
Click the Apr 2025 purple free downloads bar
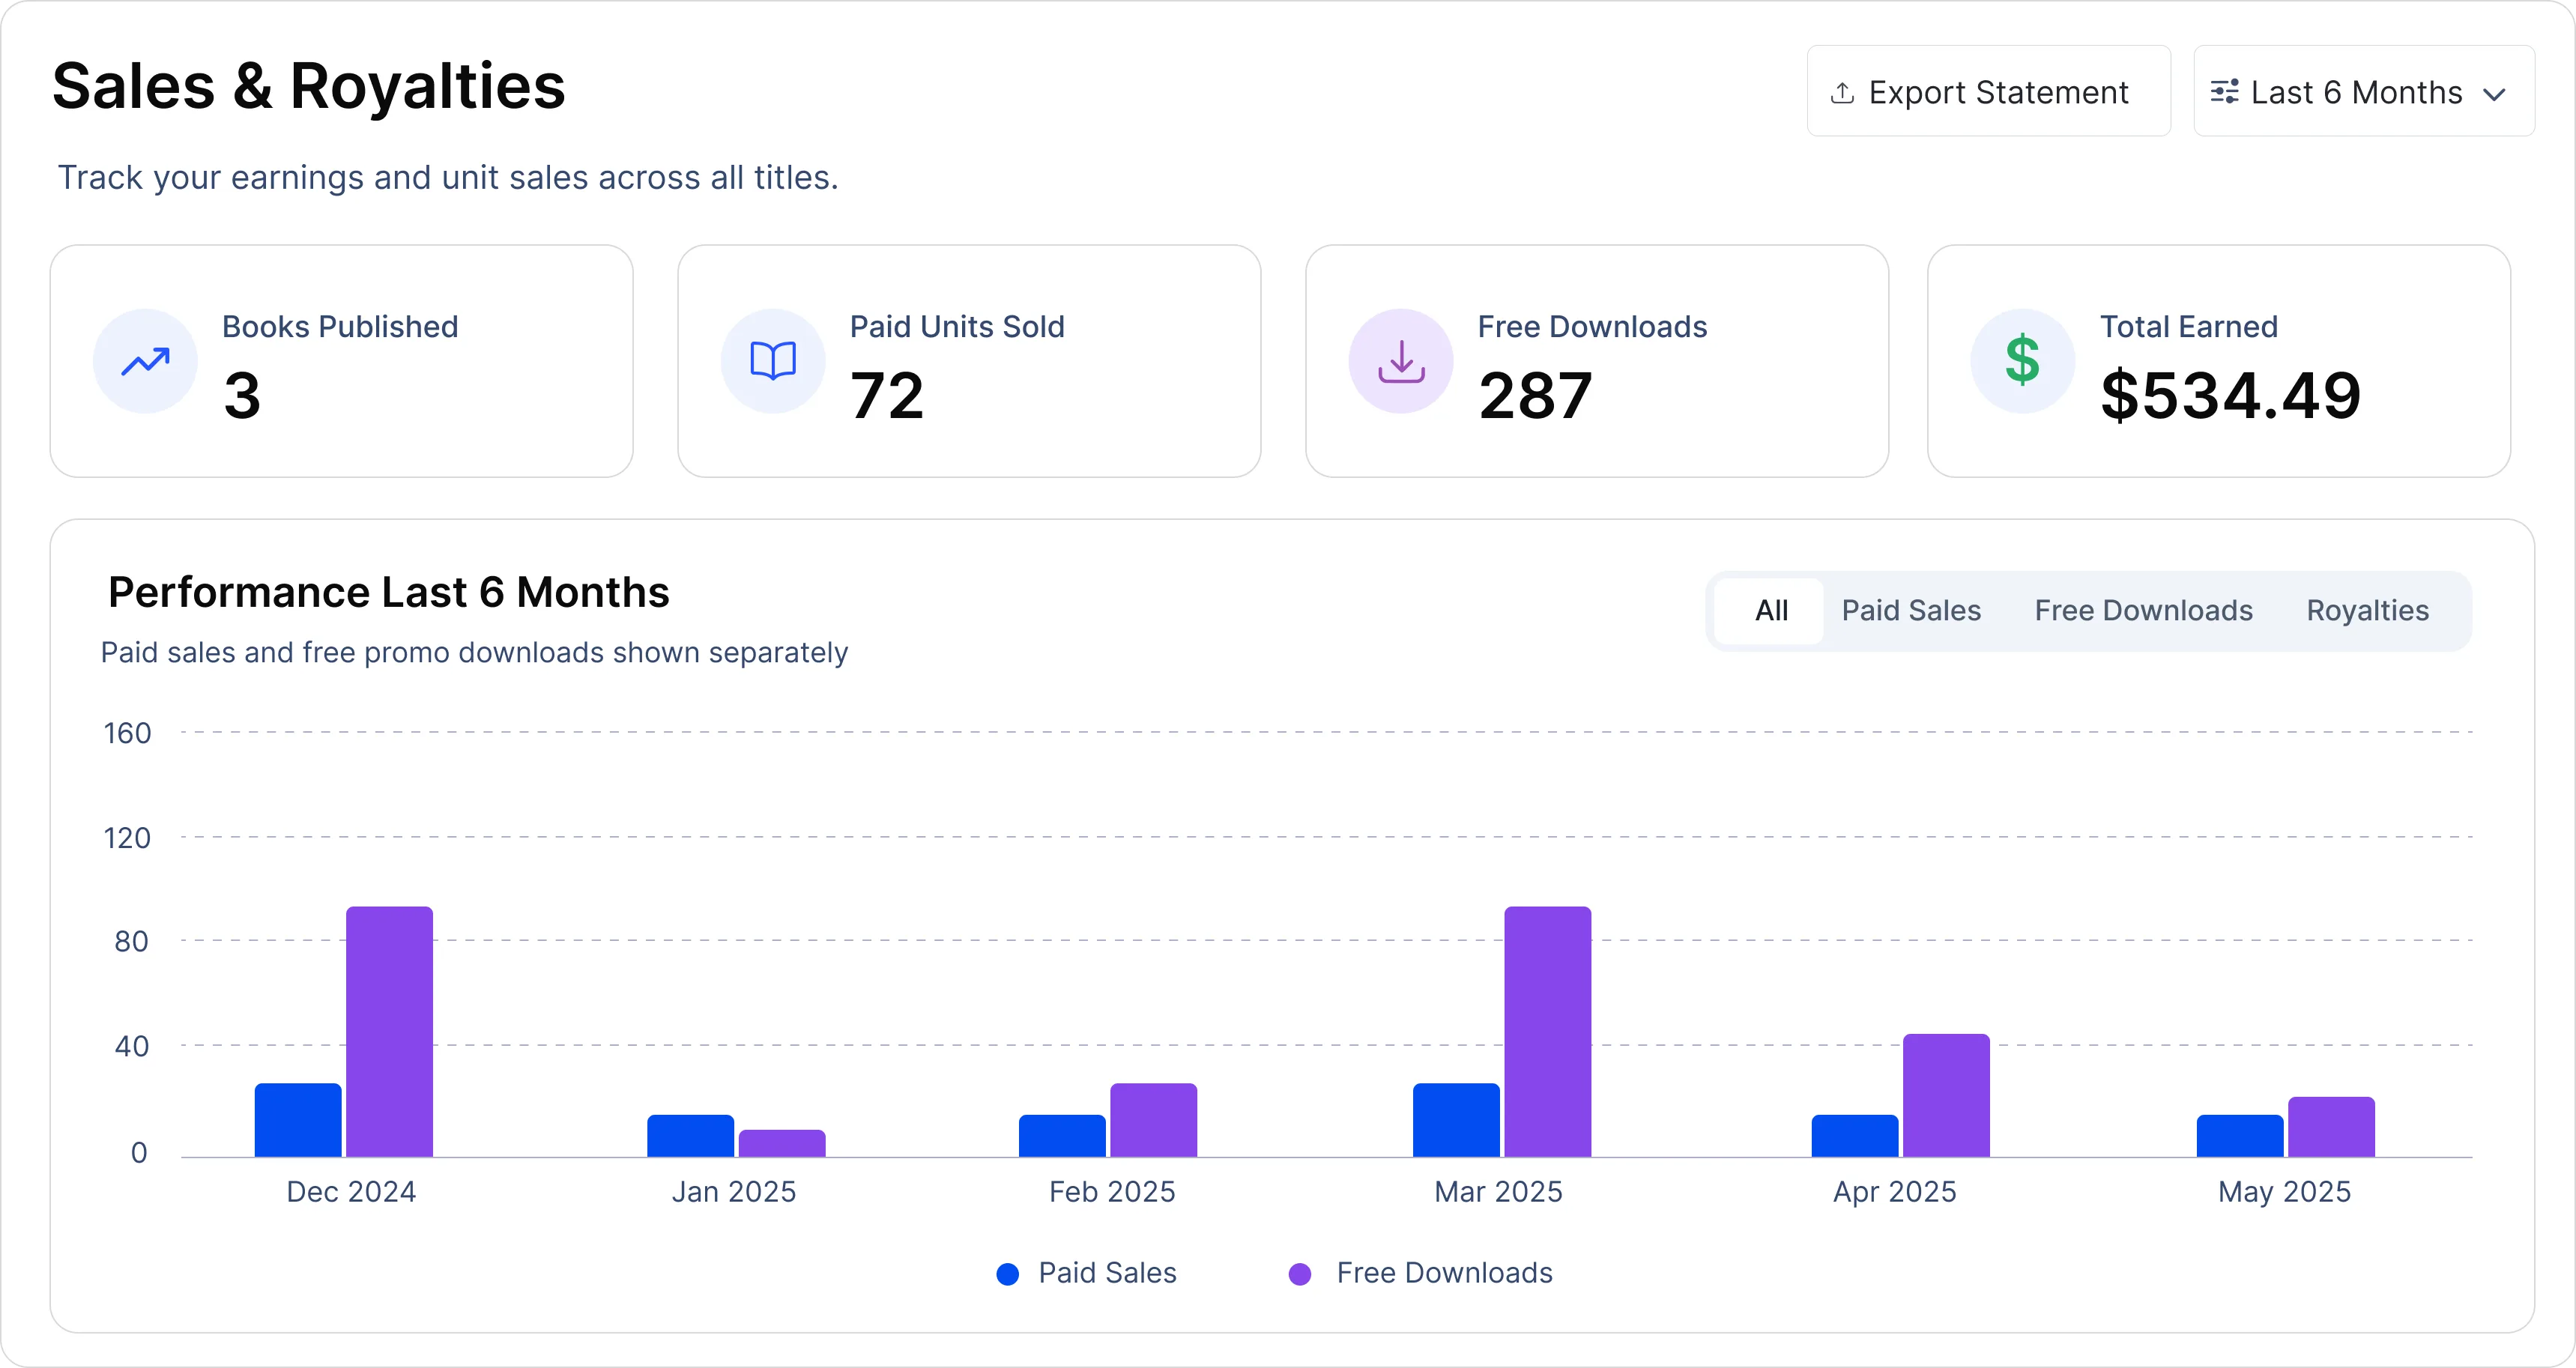point(1946,1096)
